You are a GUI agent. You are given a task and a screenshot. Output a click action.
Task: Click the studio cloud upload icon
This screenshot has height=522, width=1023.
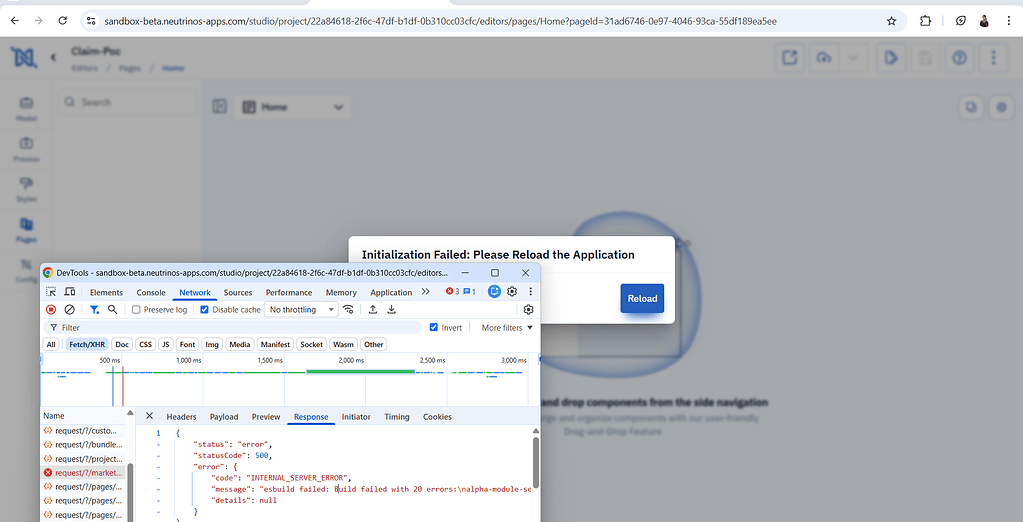[824, 58]
